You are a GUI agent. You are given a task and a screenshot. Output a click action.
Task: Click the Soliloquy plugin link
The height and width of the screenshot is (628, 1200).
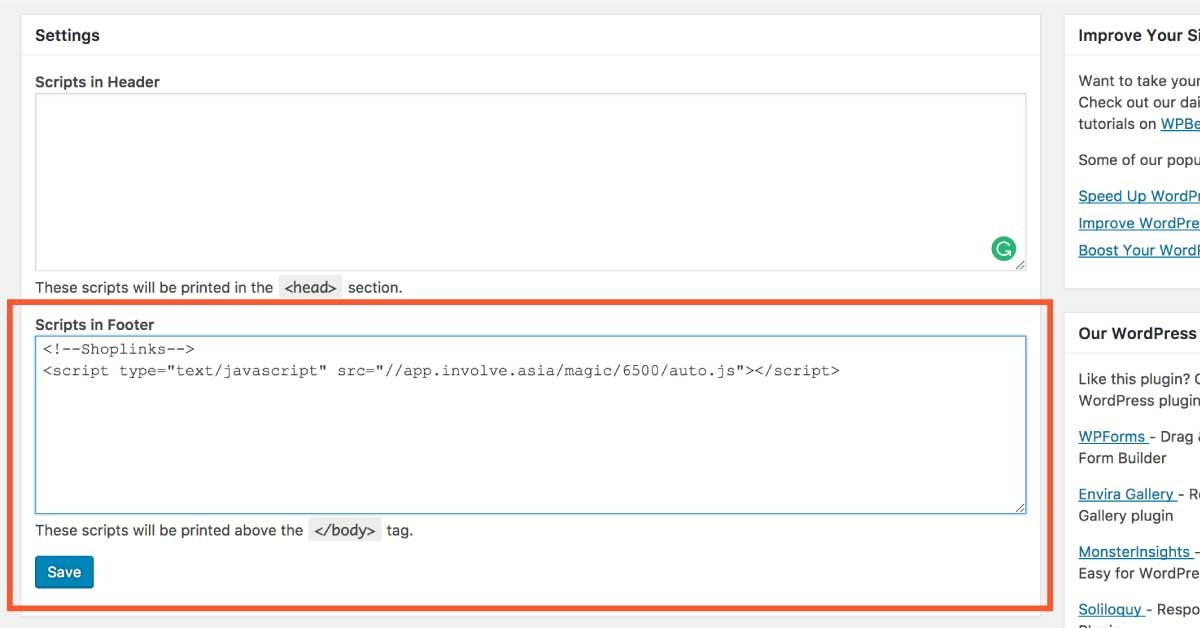click(x=1109, y=609)
